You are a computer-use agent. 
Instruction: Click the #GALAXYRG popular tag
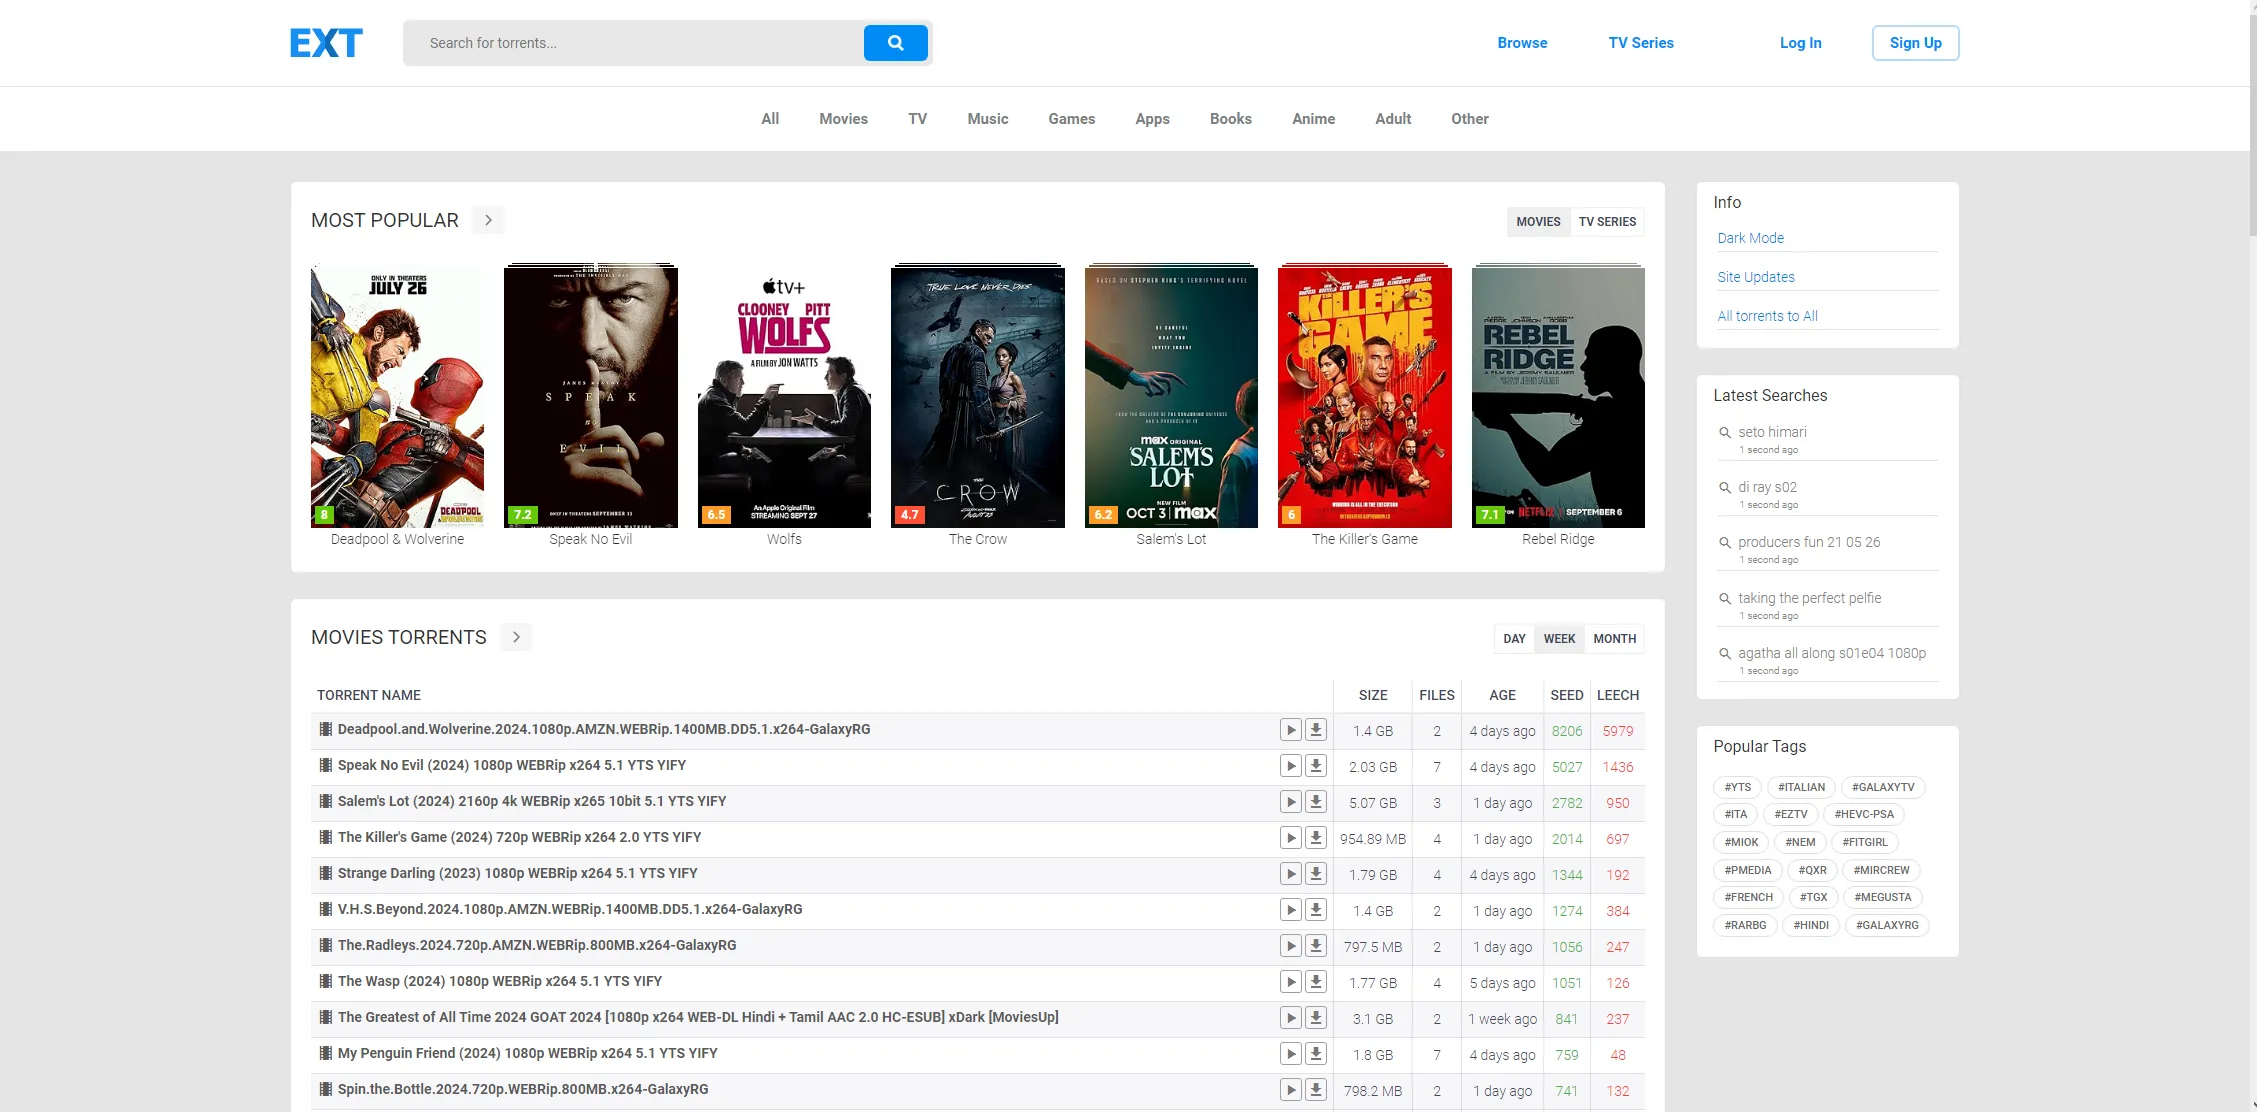click(x=1887, y=925)
